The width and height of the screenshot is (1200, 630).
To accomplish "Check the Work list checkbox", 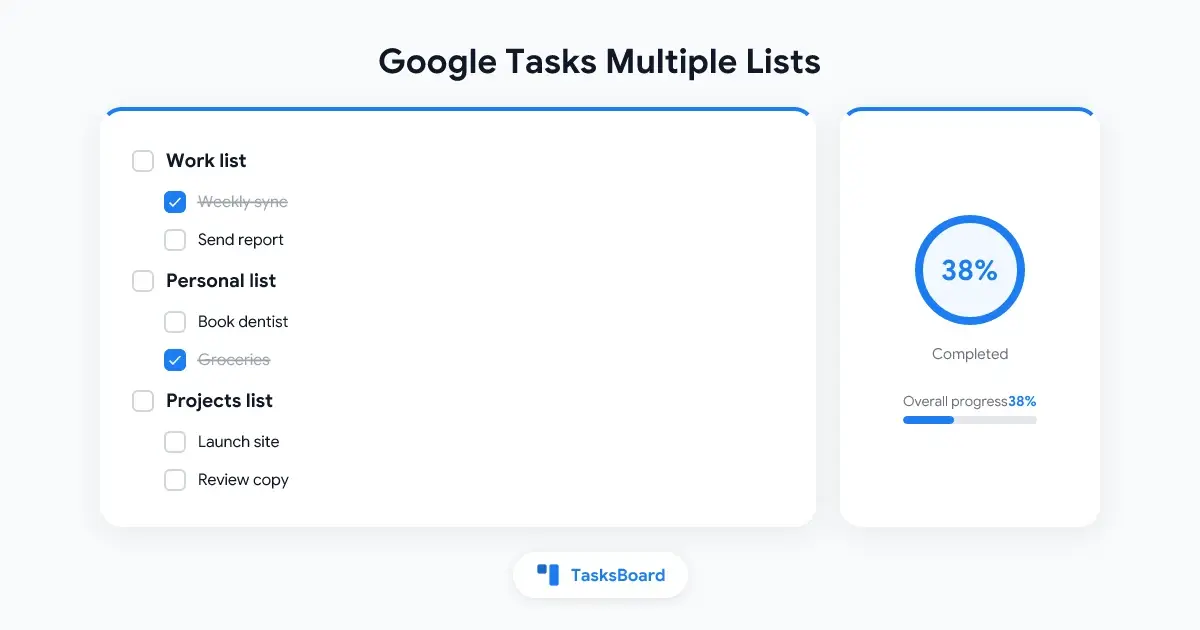I will click(143, 161).
